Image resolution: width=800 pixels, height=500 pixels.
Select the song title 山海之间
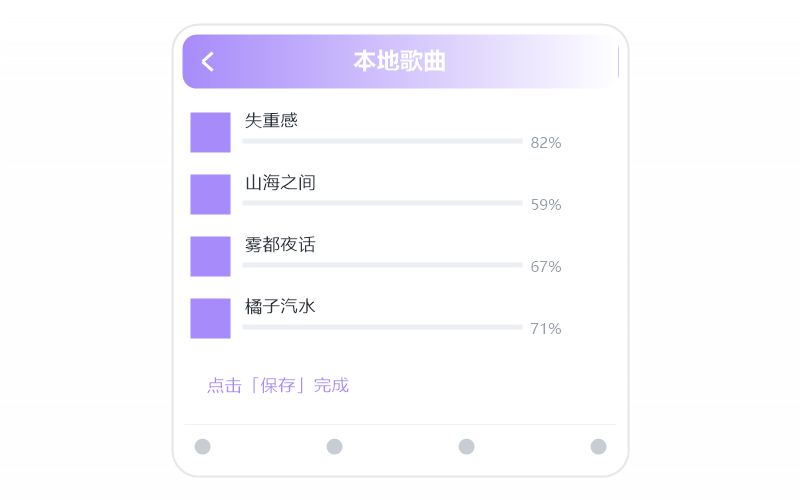280,182
